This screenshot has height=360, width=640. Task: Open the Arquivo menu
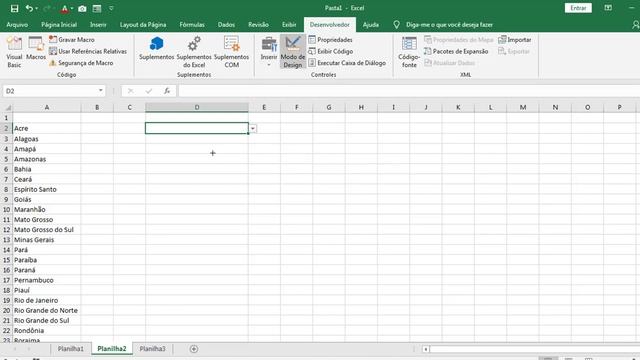[x=17, y=24]
